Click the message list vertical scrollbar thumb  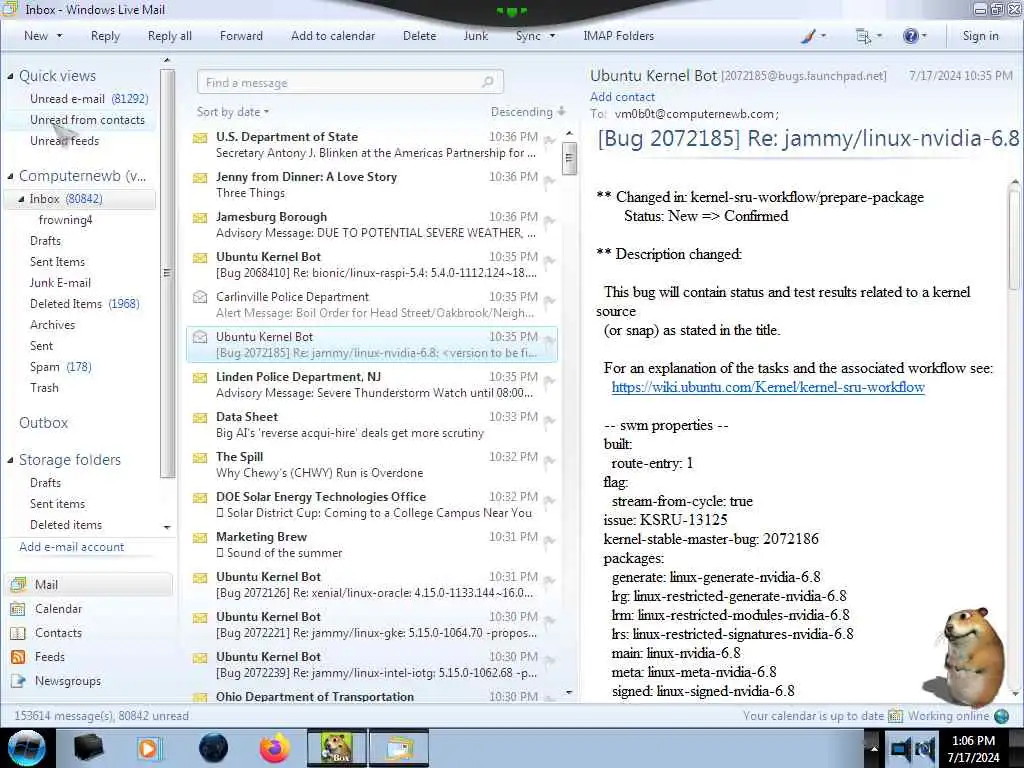(569, 157)
